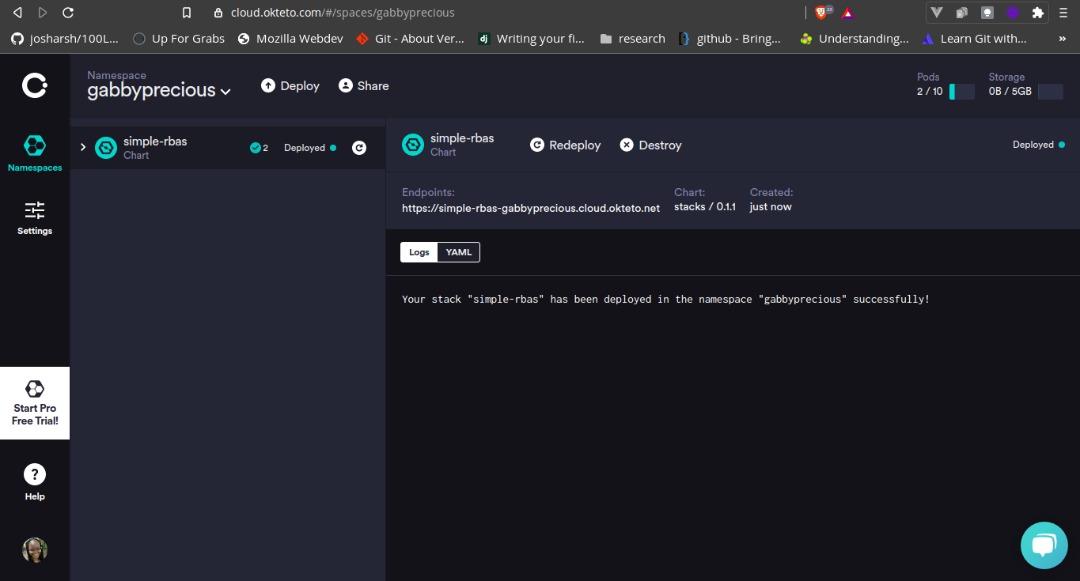Open Mozilla Webdev bookmark
Screen dimensions: 1080x581
pos(290,39)
